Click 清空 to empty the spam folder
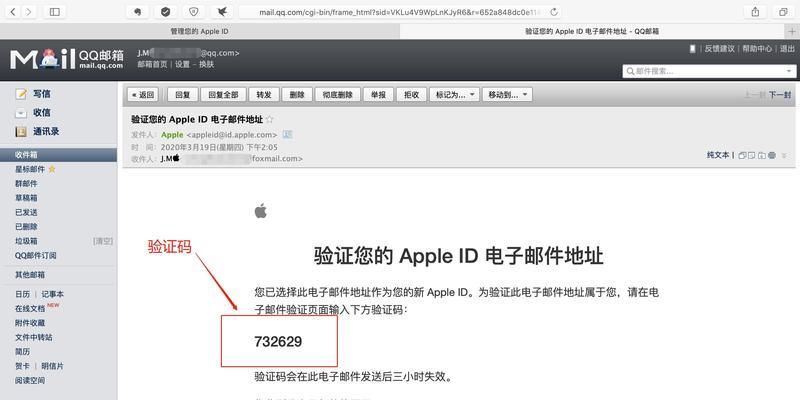This screenshot has width=800, height=400. coord(103,241)
